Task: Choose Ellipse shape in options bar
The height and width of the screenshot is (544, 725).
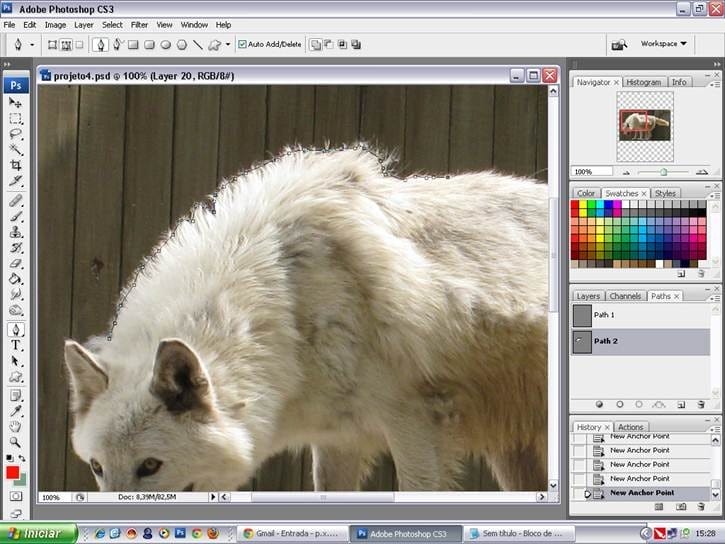Action: click(x=165, y=44)
